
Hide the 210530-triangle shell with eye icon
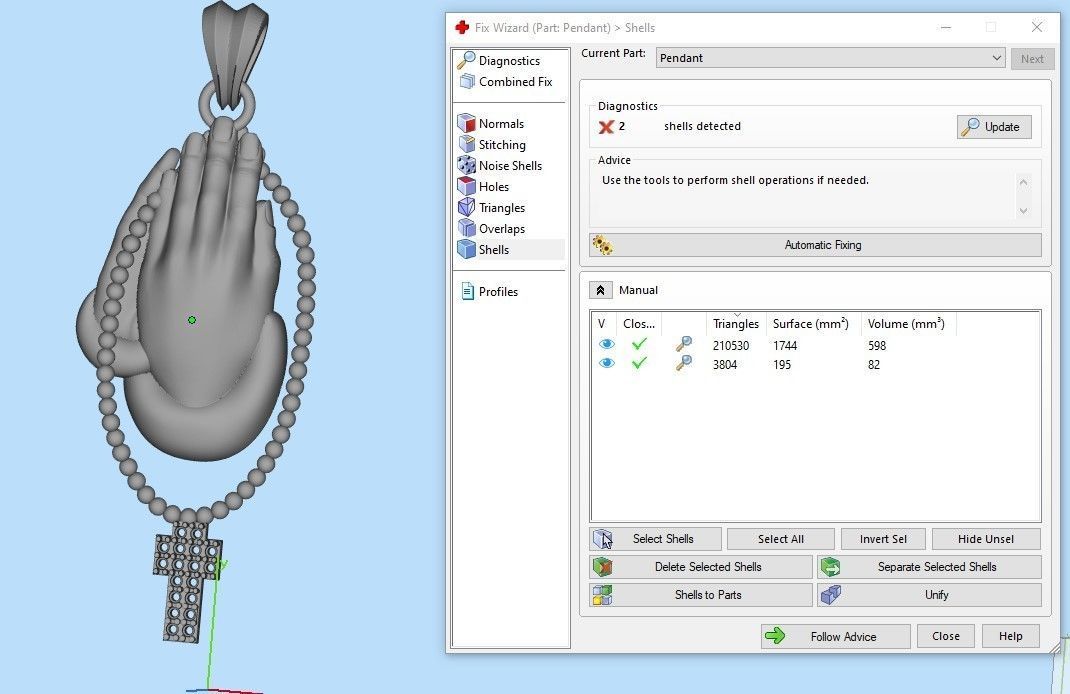[x=606, y=345]
